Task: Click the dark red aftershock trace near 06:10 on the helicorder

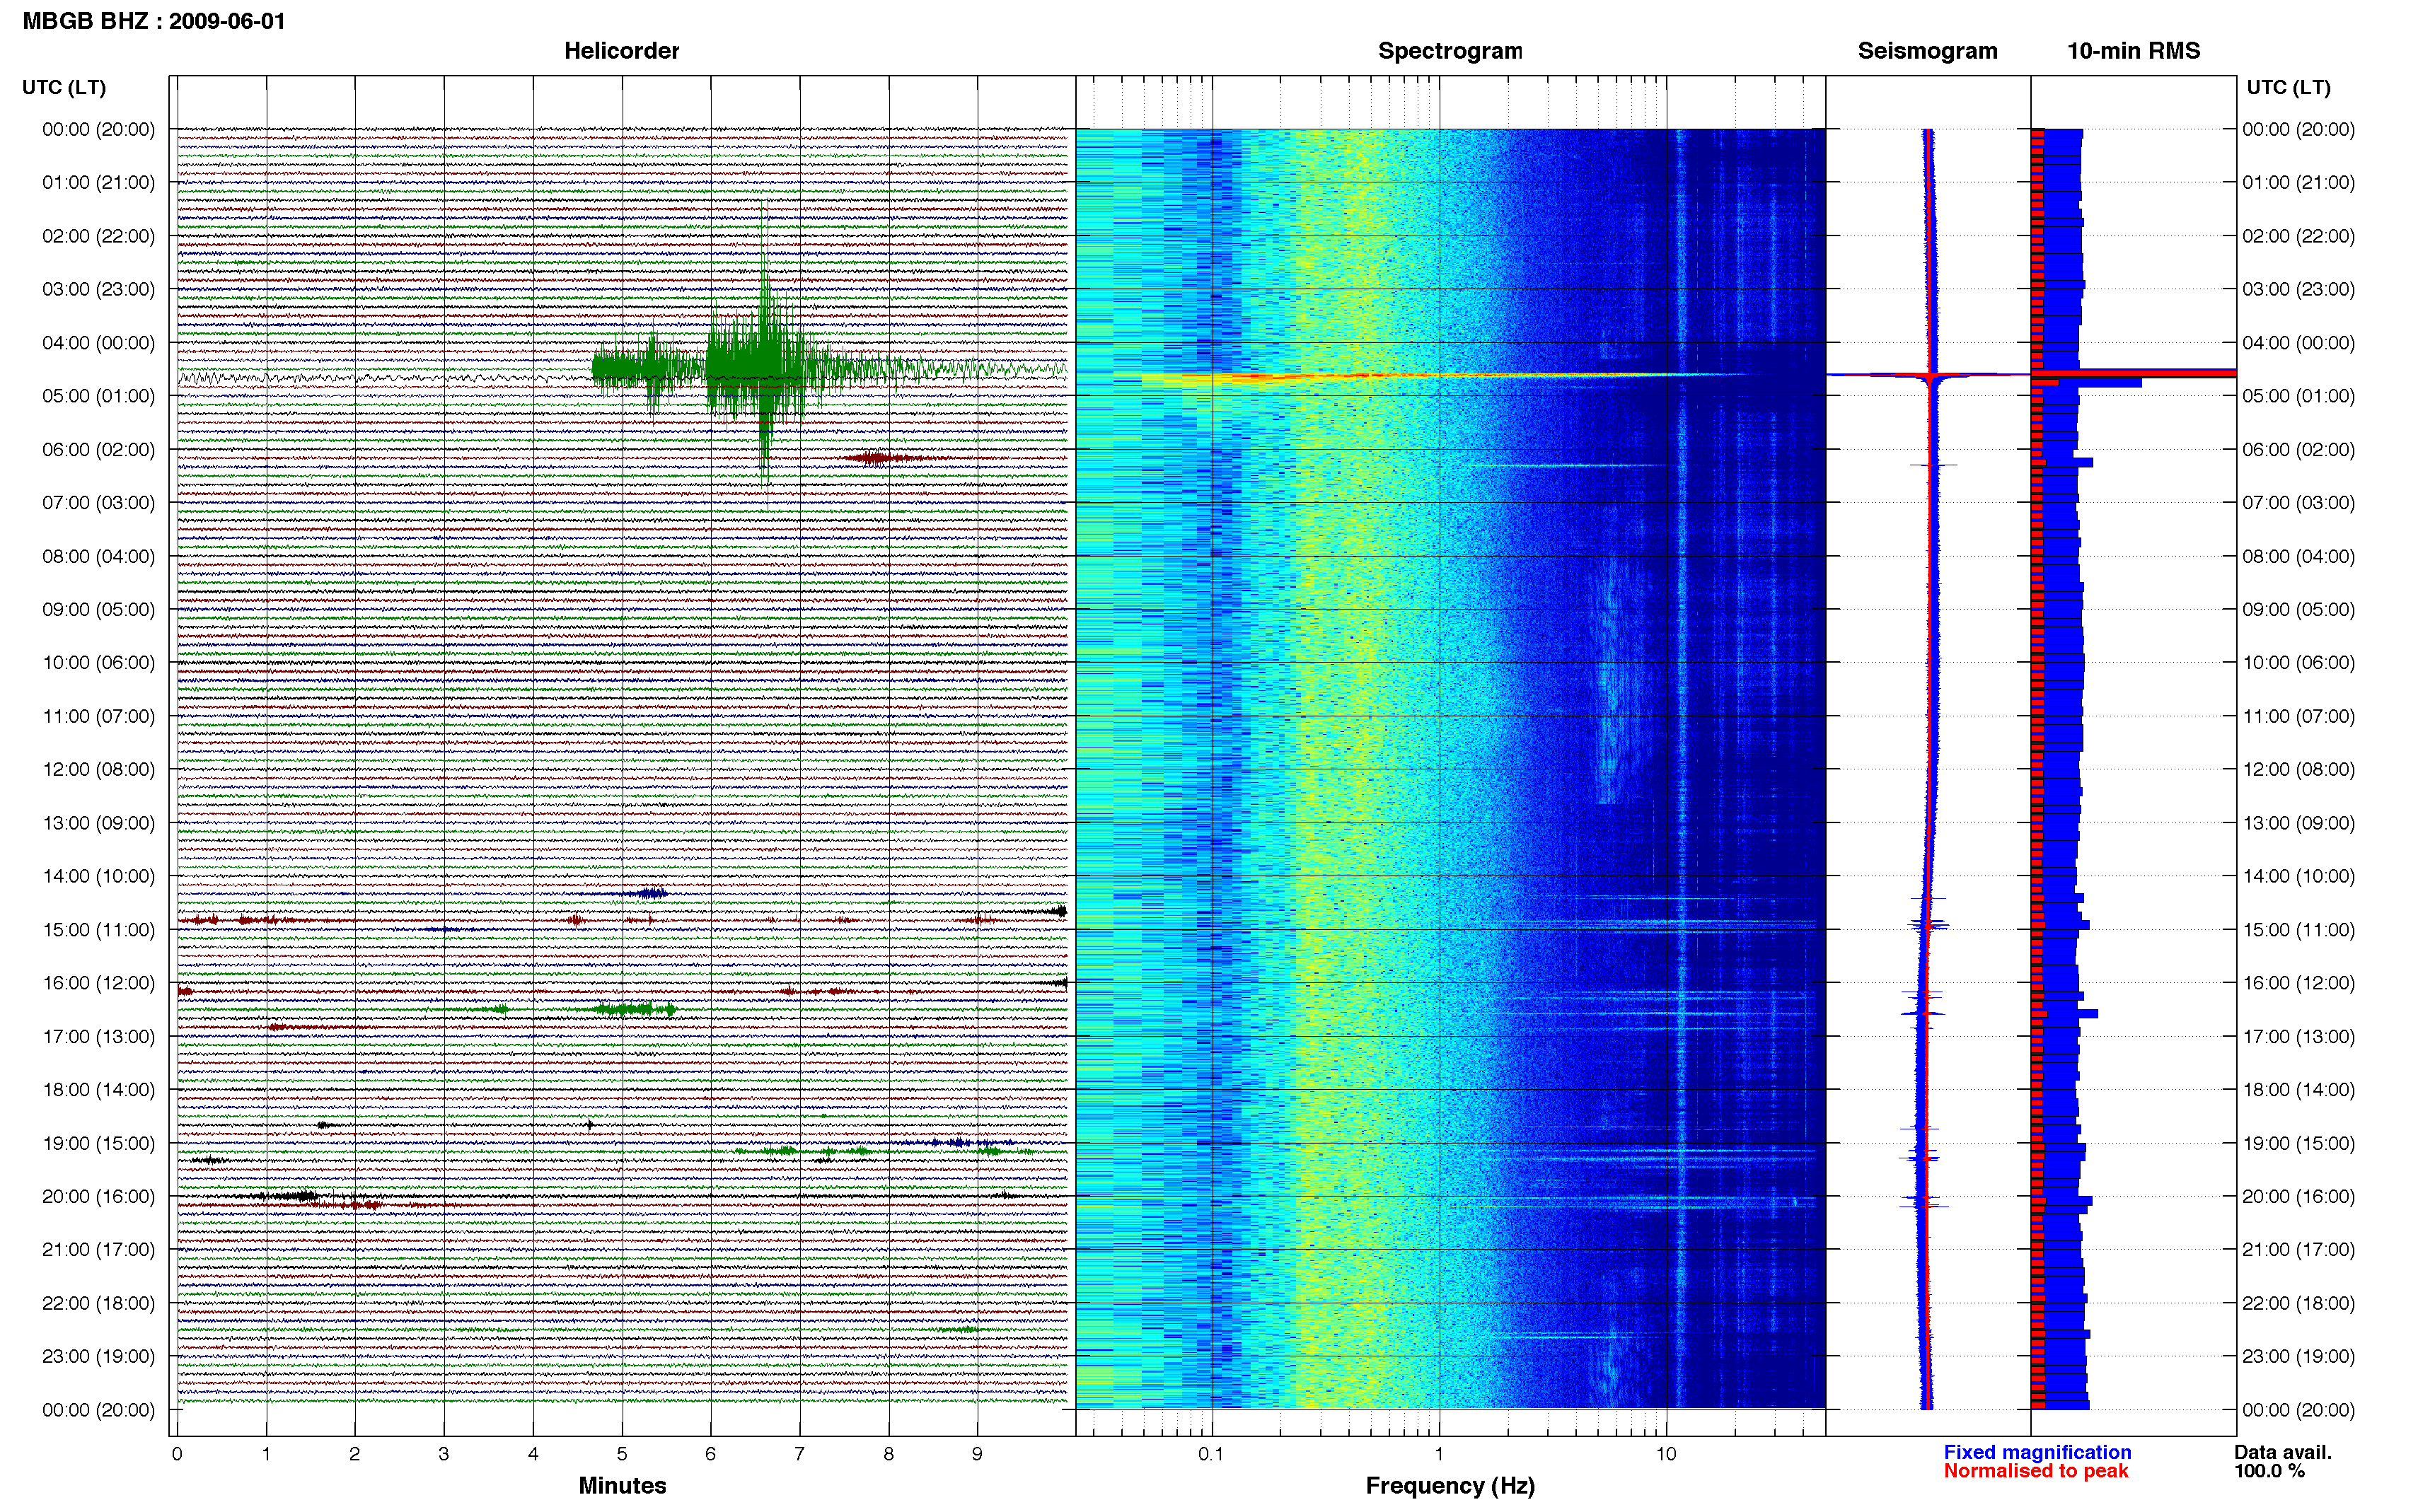Action: pos(885,458)
